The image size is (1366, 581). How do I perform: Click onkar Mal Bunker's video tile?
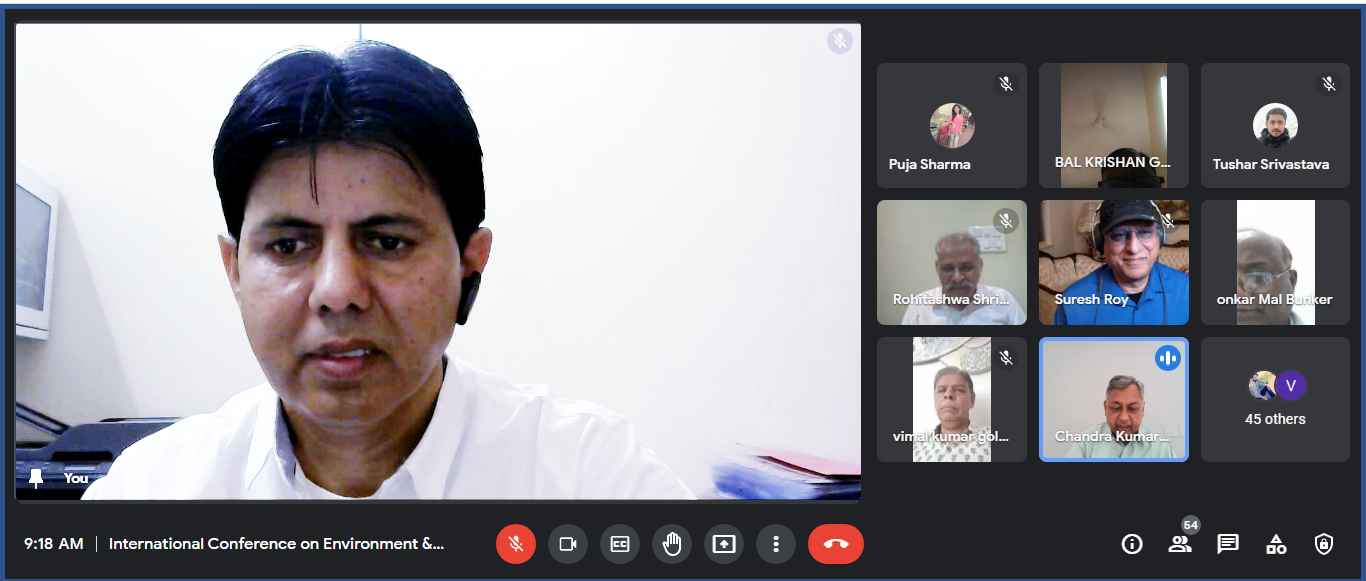1276,262
